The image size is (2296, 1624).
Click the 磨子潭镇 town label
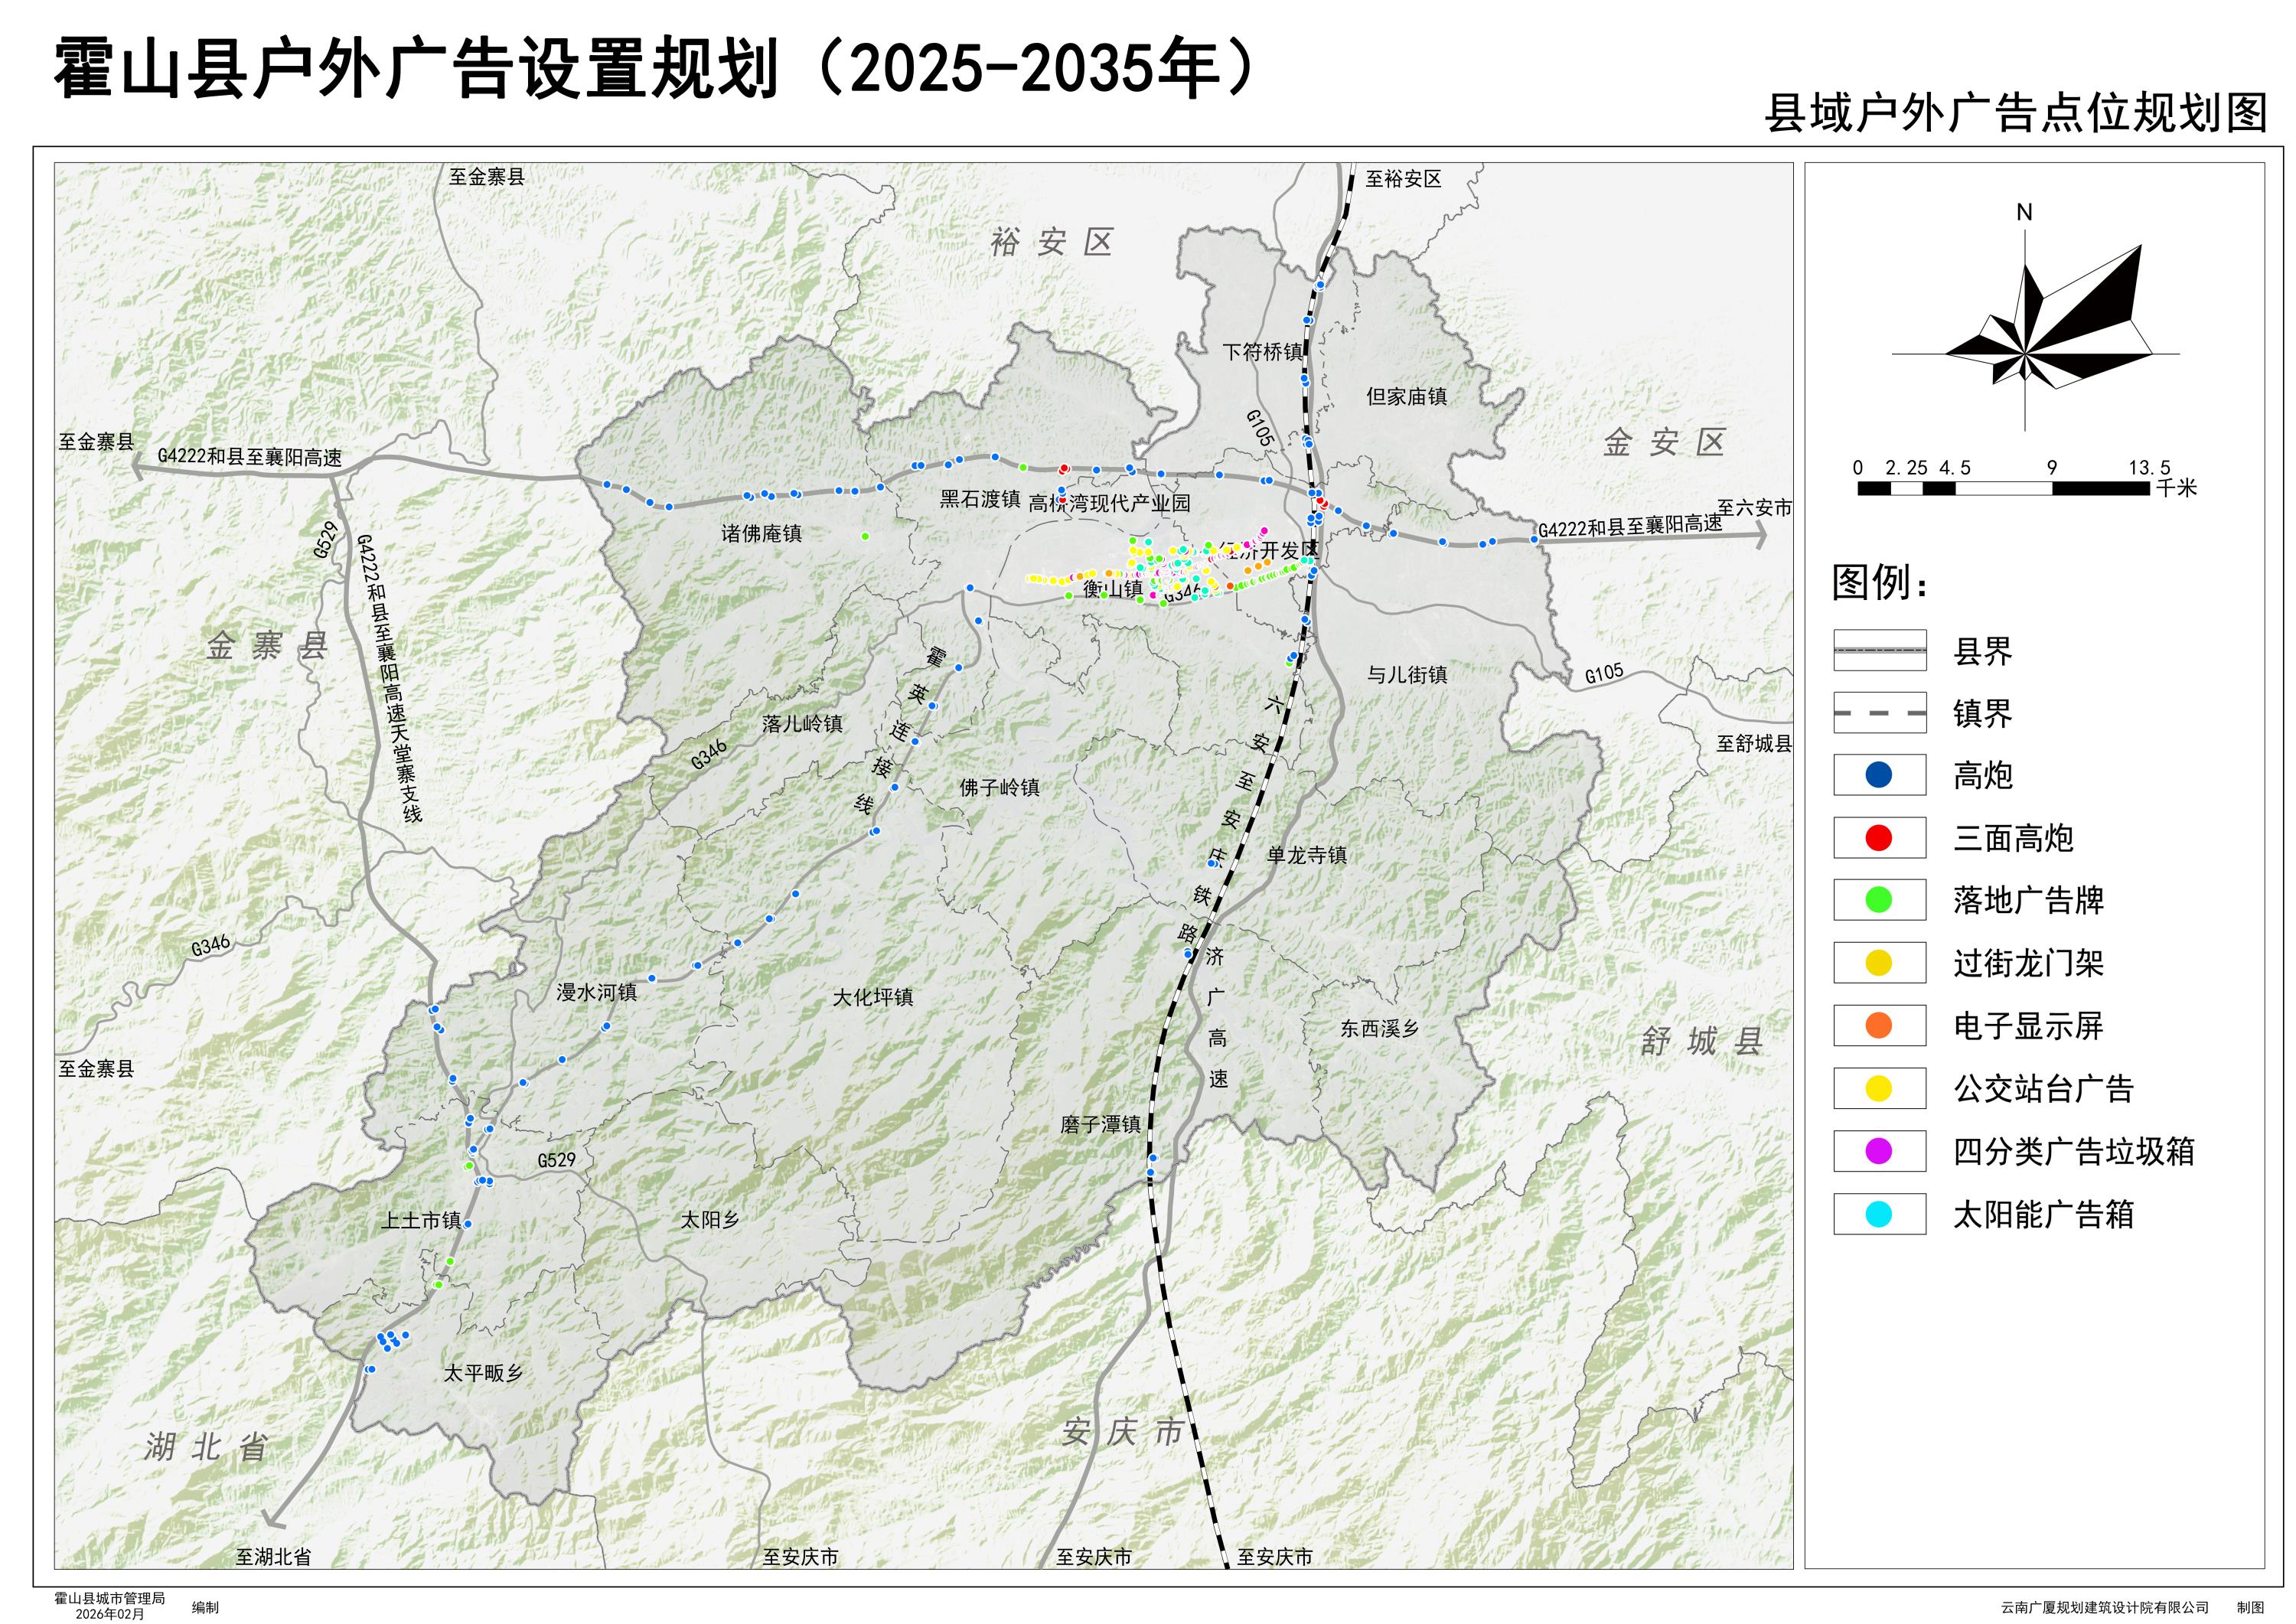point(1100,1125)
